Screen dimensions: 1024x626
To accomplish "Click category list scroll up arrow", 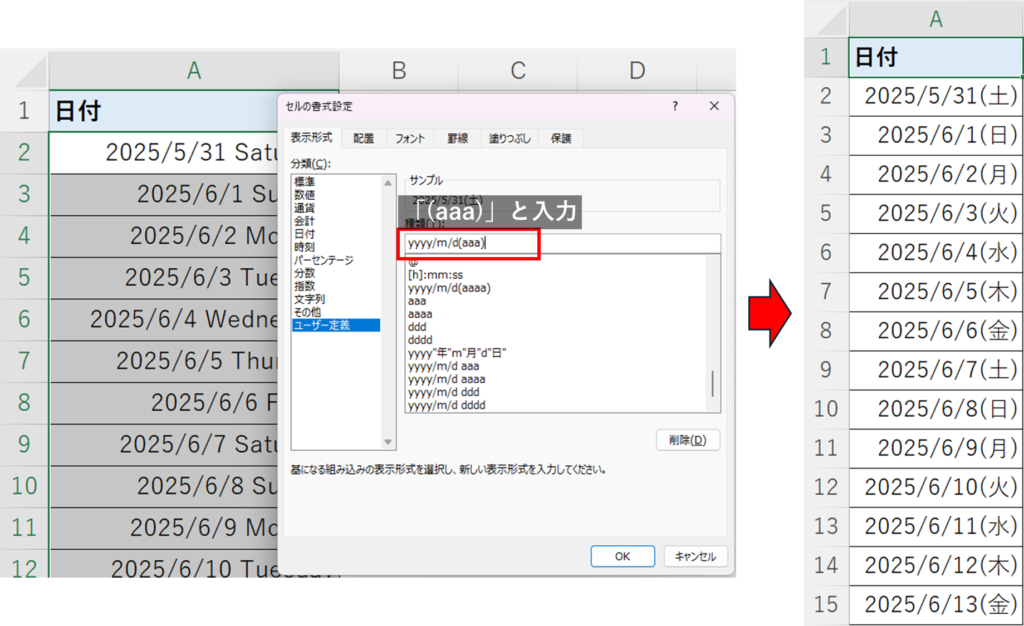I will [x=388, y=183].
